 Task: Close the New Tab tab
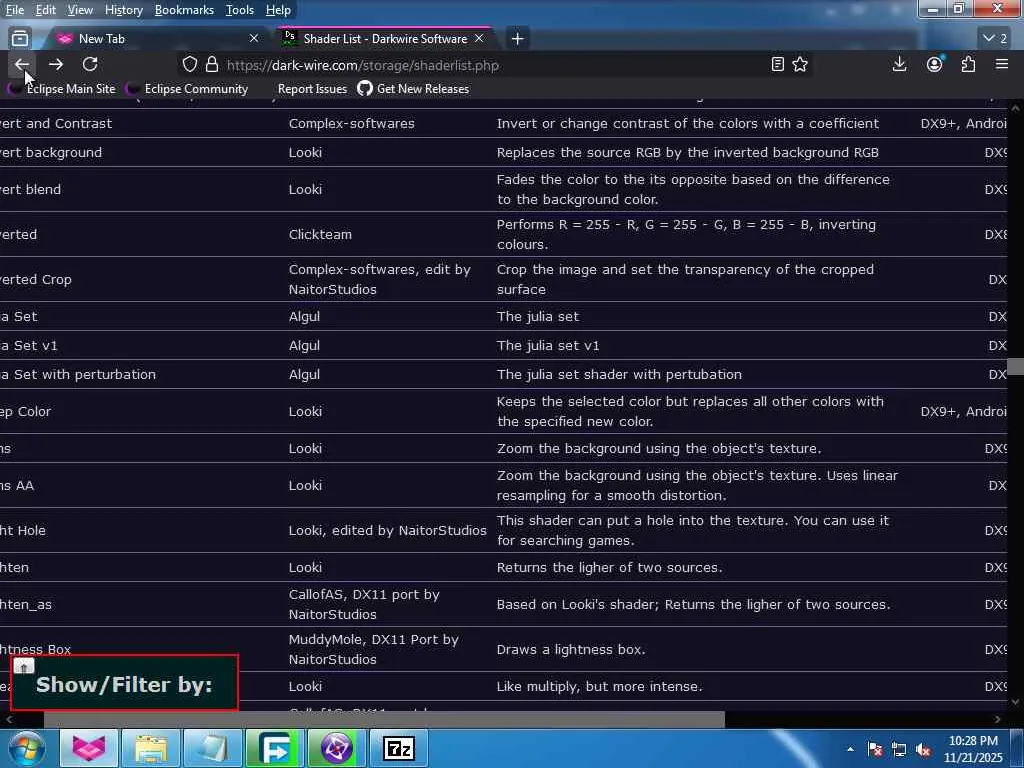[x=253, y=39]
